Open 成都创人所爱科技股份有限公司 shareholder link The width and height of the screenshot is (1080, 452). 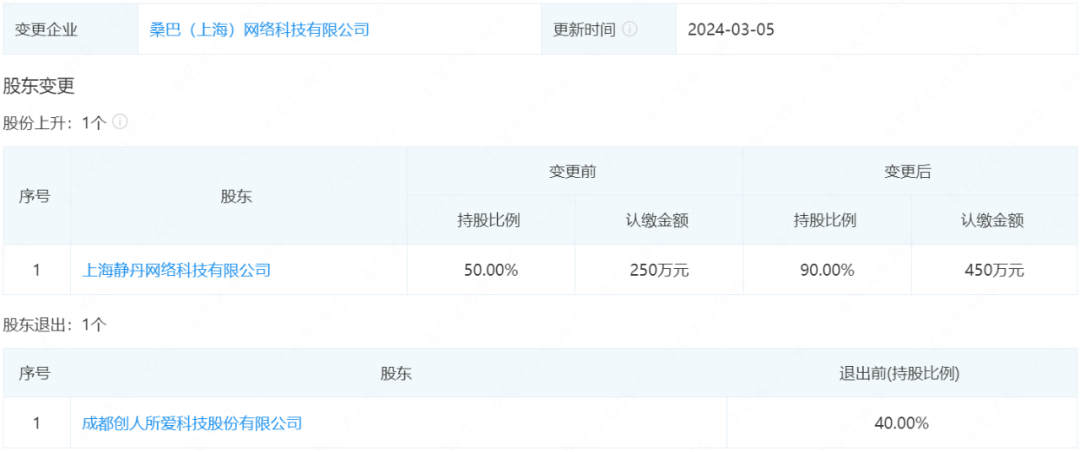click(x=191, y=422)
